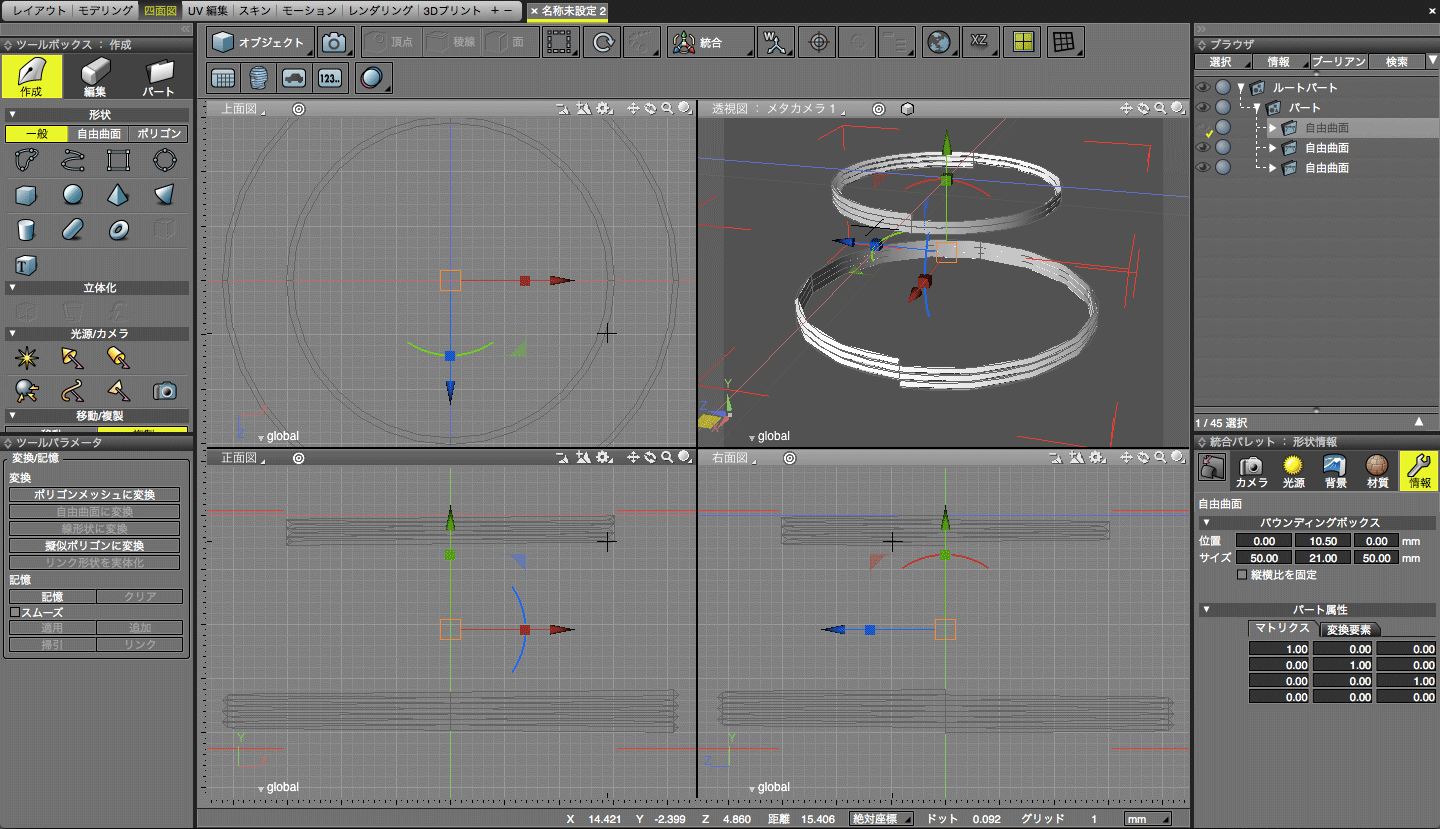Switch to the 変換要素 tab

click(x=1350, y=629)
